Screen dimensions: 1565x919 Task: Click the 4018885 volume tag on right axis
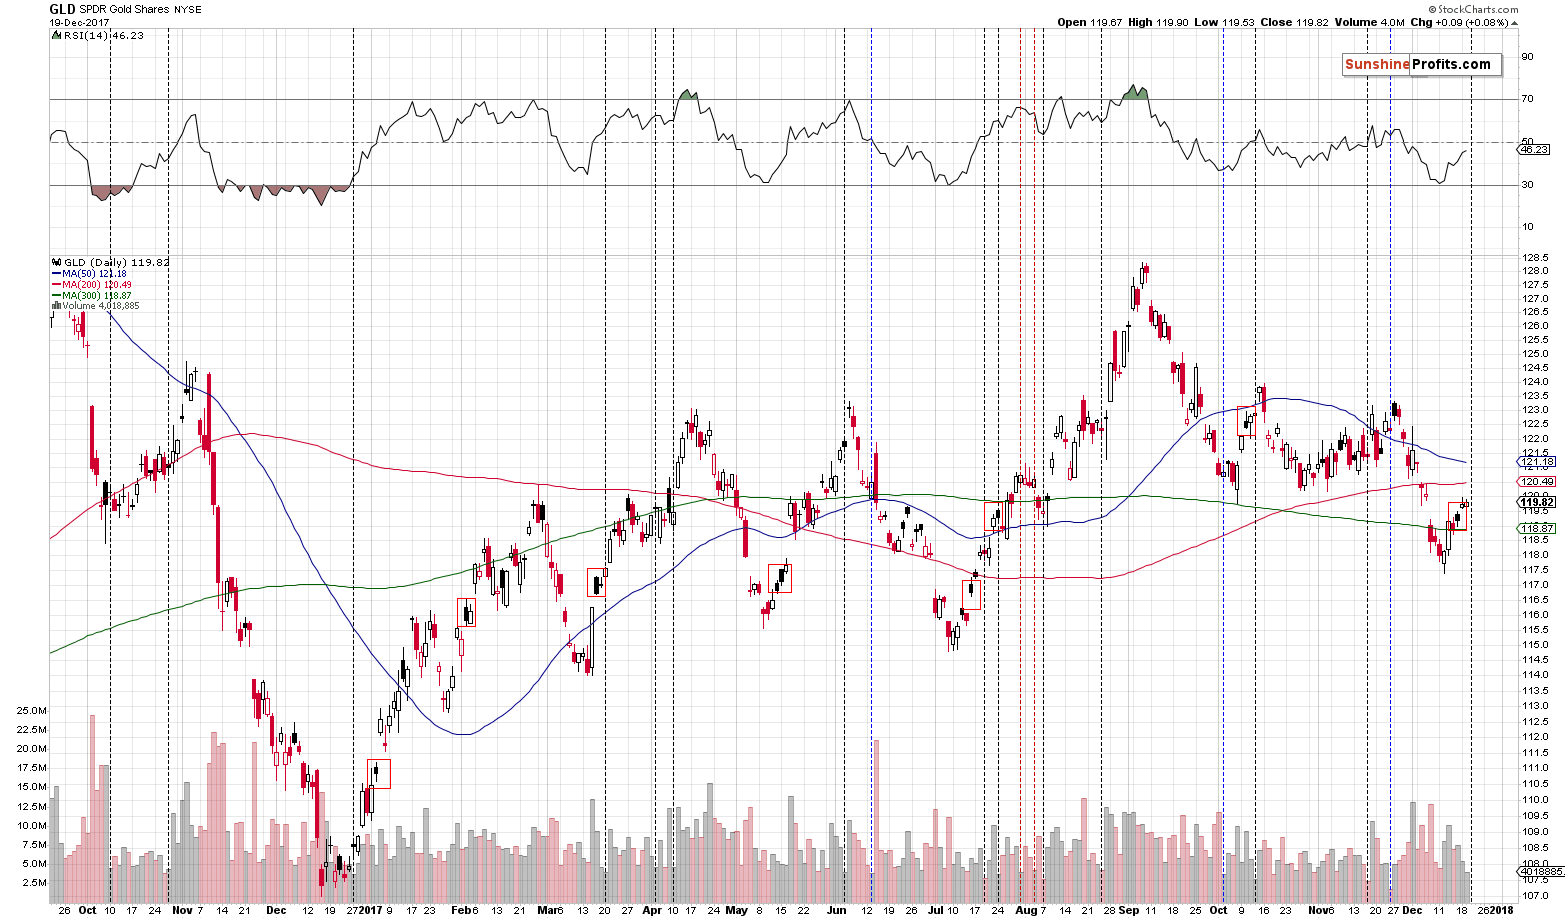1541,872
